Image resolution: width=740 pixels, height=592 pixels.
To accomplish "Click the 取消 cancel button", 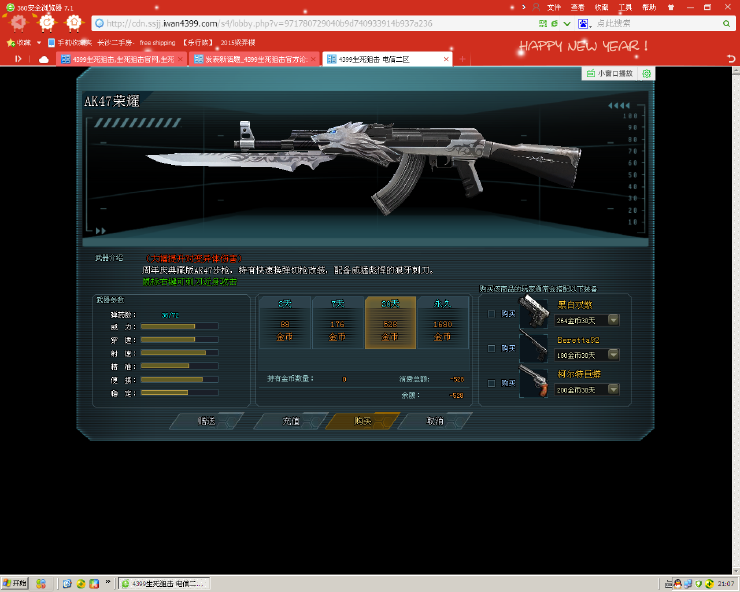I will tap(435, 421).
